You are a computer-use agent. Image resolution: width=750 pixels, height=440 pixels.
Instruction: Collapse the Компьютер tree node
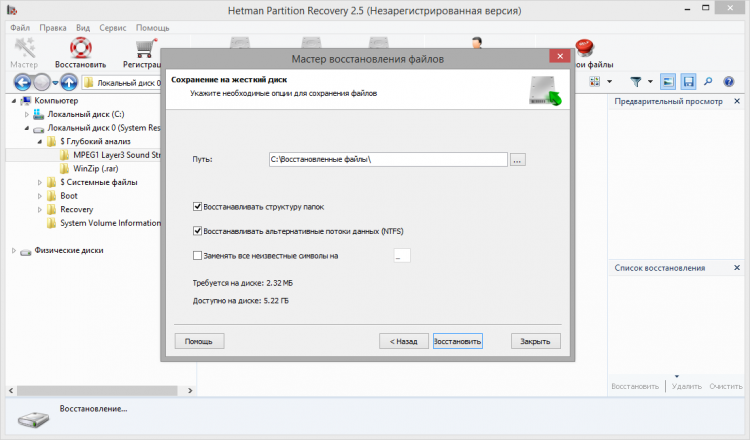click(14, 101)
